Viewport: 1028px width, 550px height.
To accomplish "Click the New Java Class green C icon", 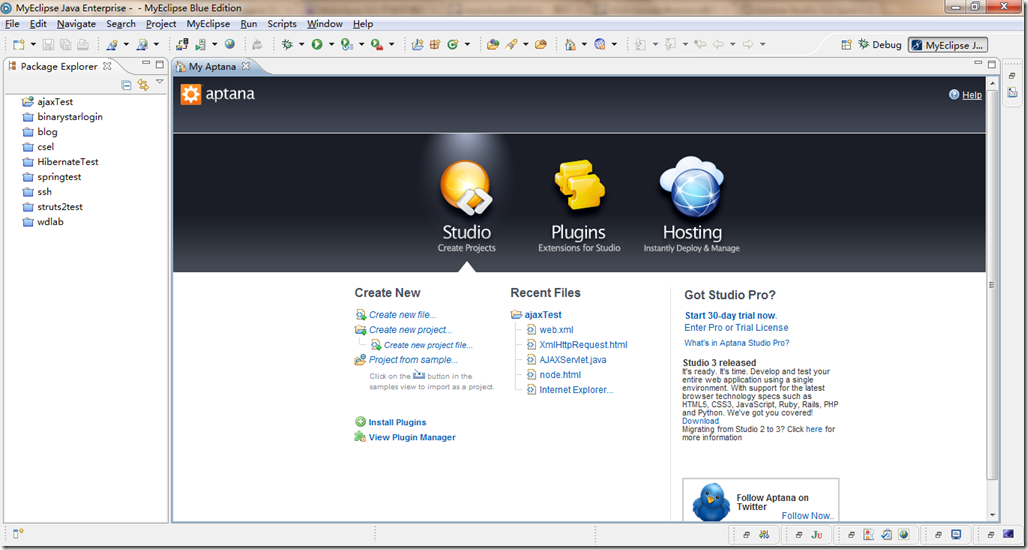I will (x=452, y=45).
